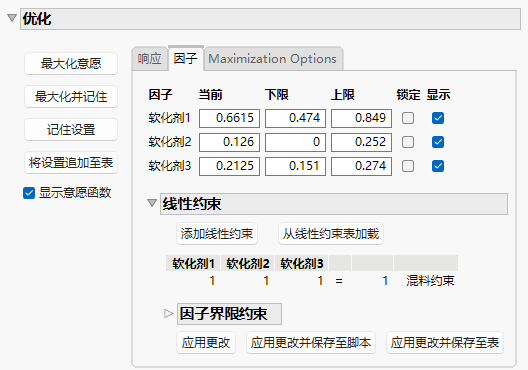Check the 锁定 box for 软化剂3
This screenshot has height=370, width=528.
pos(408,166)
